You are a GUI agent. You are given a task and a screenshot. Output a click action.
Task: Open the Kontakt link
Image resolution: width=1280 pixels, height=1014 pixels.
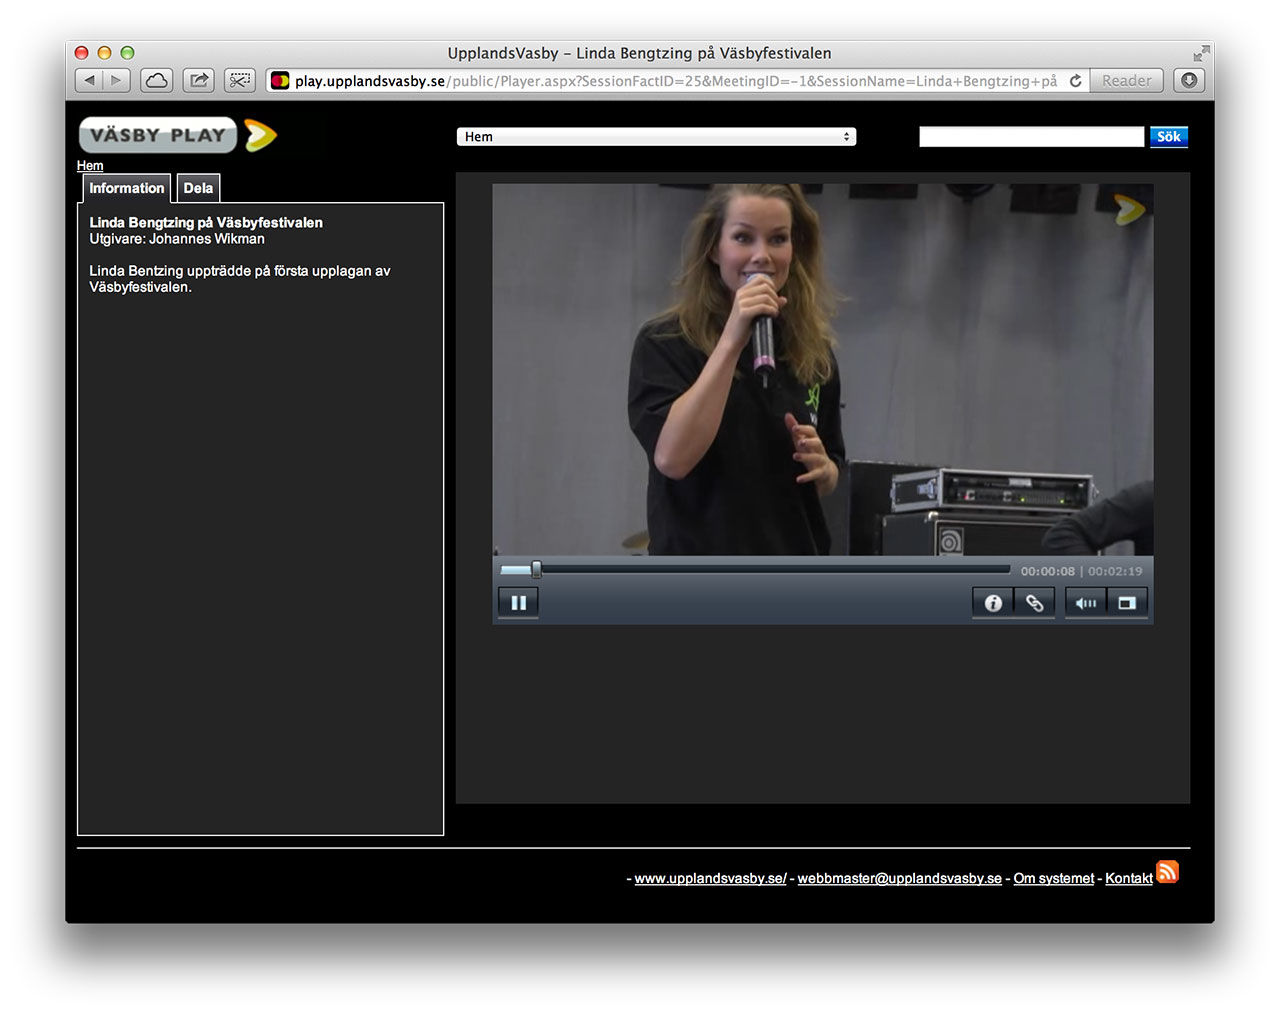coord(1129,878)
